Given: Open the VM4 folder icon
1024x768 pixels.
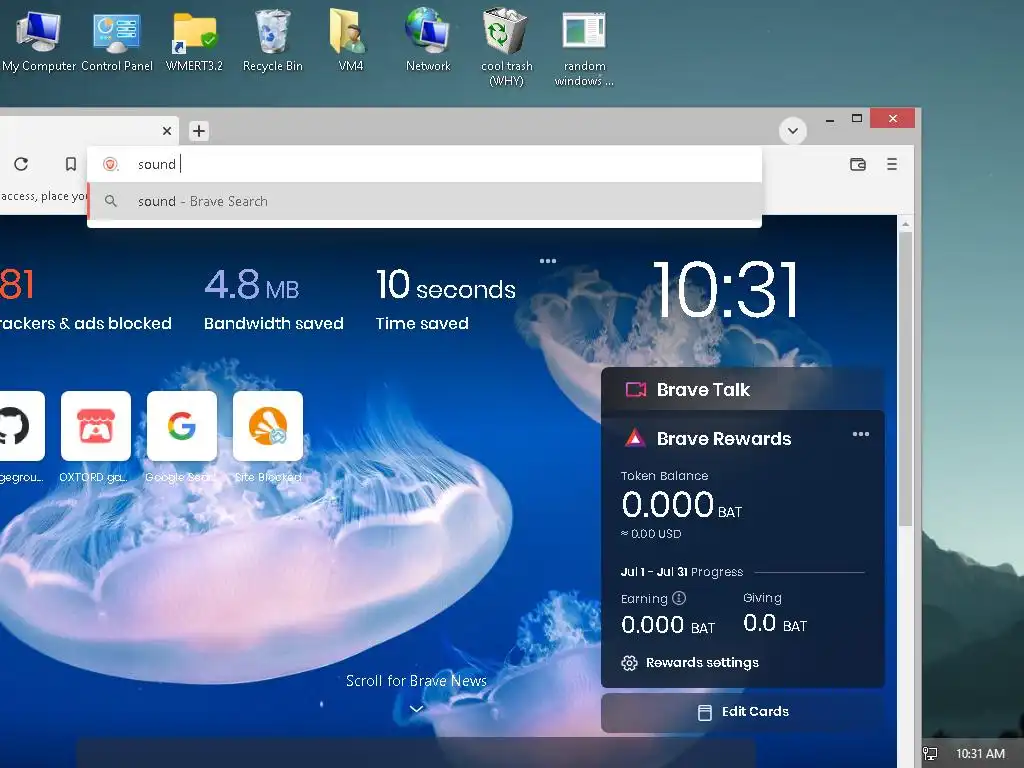Looking at the screenshot, I should point(350,40).
